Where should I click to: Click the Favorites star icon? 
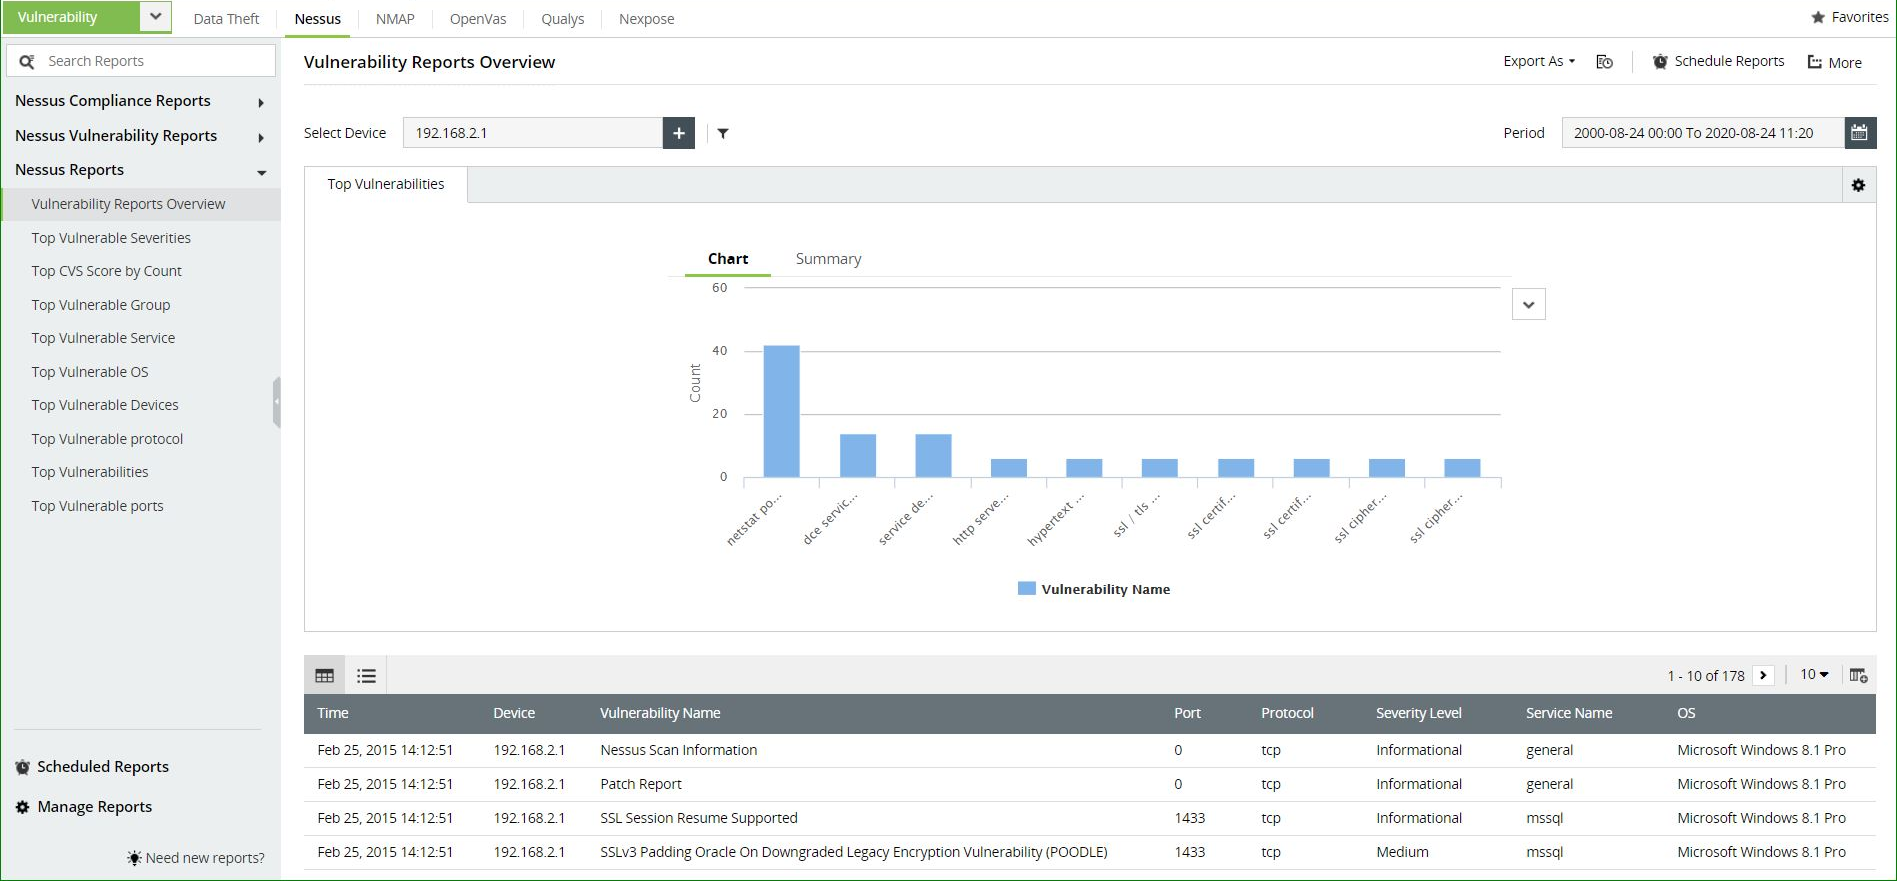1818,17
